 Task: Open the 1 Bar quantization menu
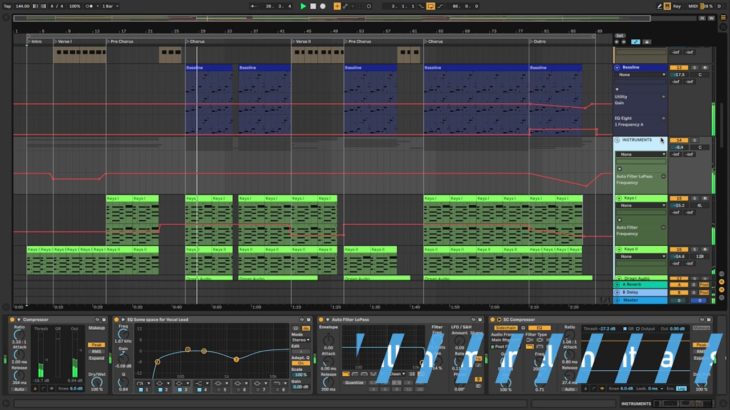tap(110, 6)
